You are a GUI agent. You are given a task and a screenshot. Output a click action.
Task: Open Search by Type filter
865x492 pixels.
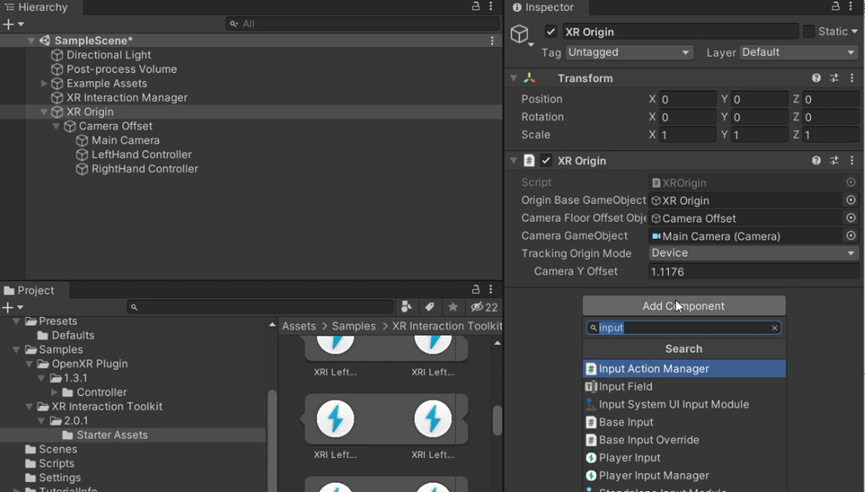click(407, 307)
